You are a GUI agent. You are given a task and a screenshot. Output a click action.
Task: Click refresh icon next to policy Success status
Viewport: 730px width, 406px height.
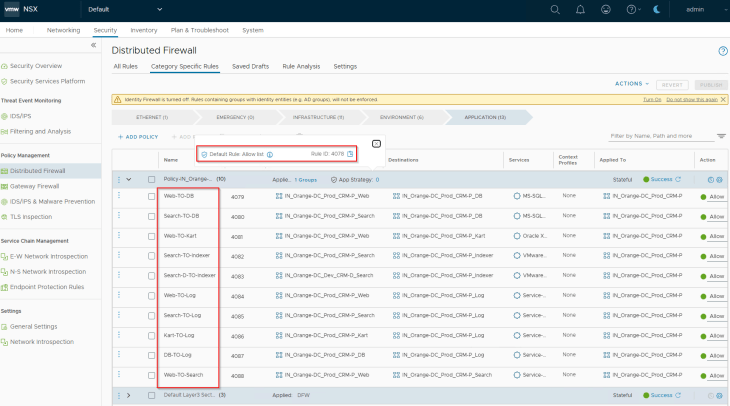coord(679,179)
